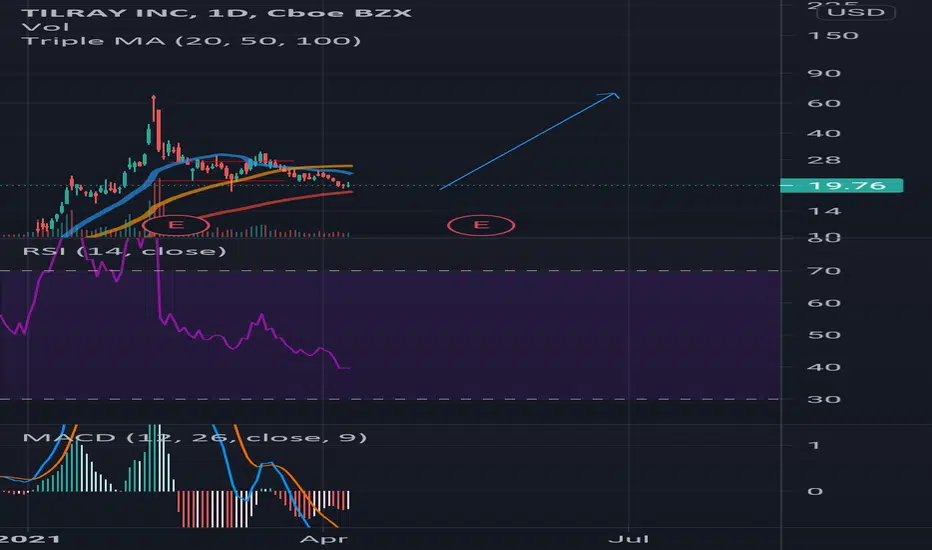The image size is (932, 550).
Task: Click the RSI (14, close) indicator label
Action: [x=124, y=251]
